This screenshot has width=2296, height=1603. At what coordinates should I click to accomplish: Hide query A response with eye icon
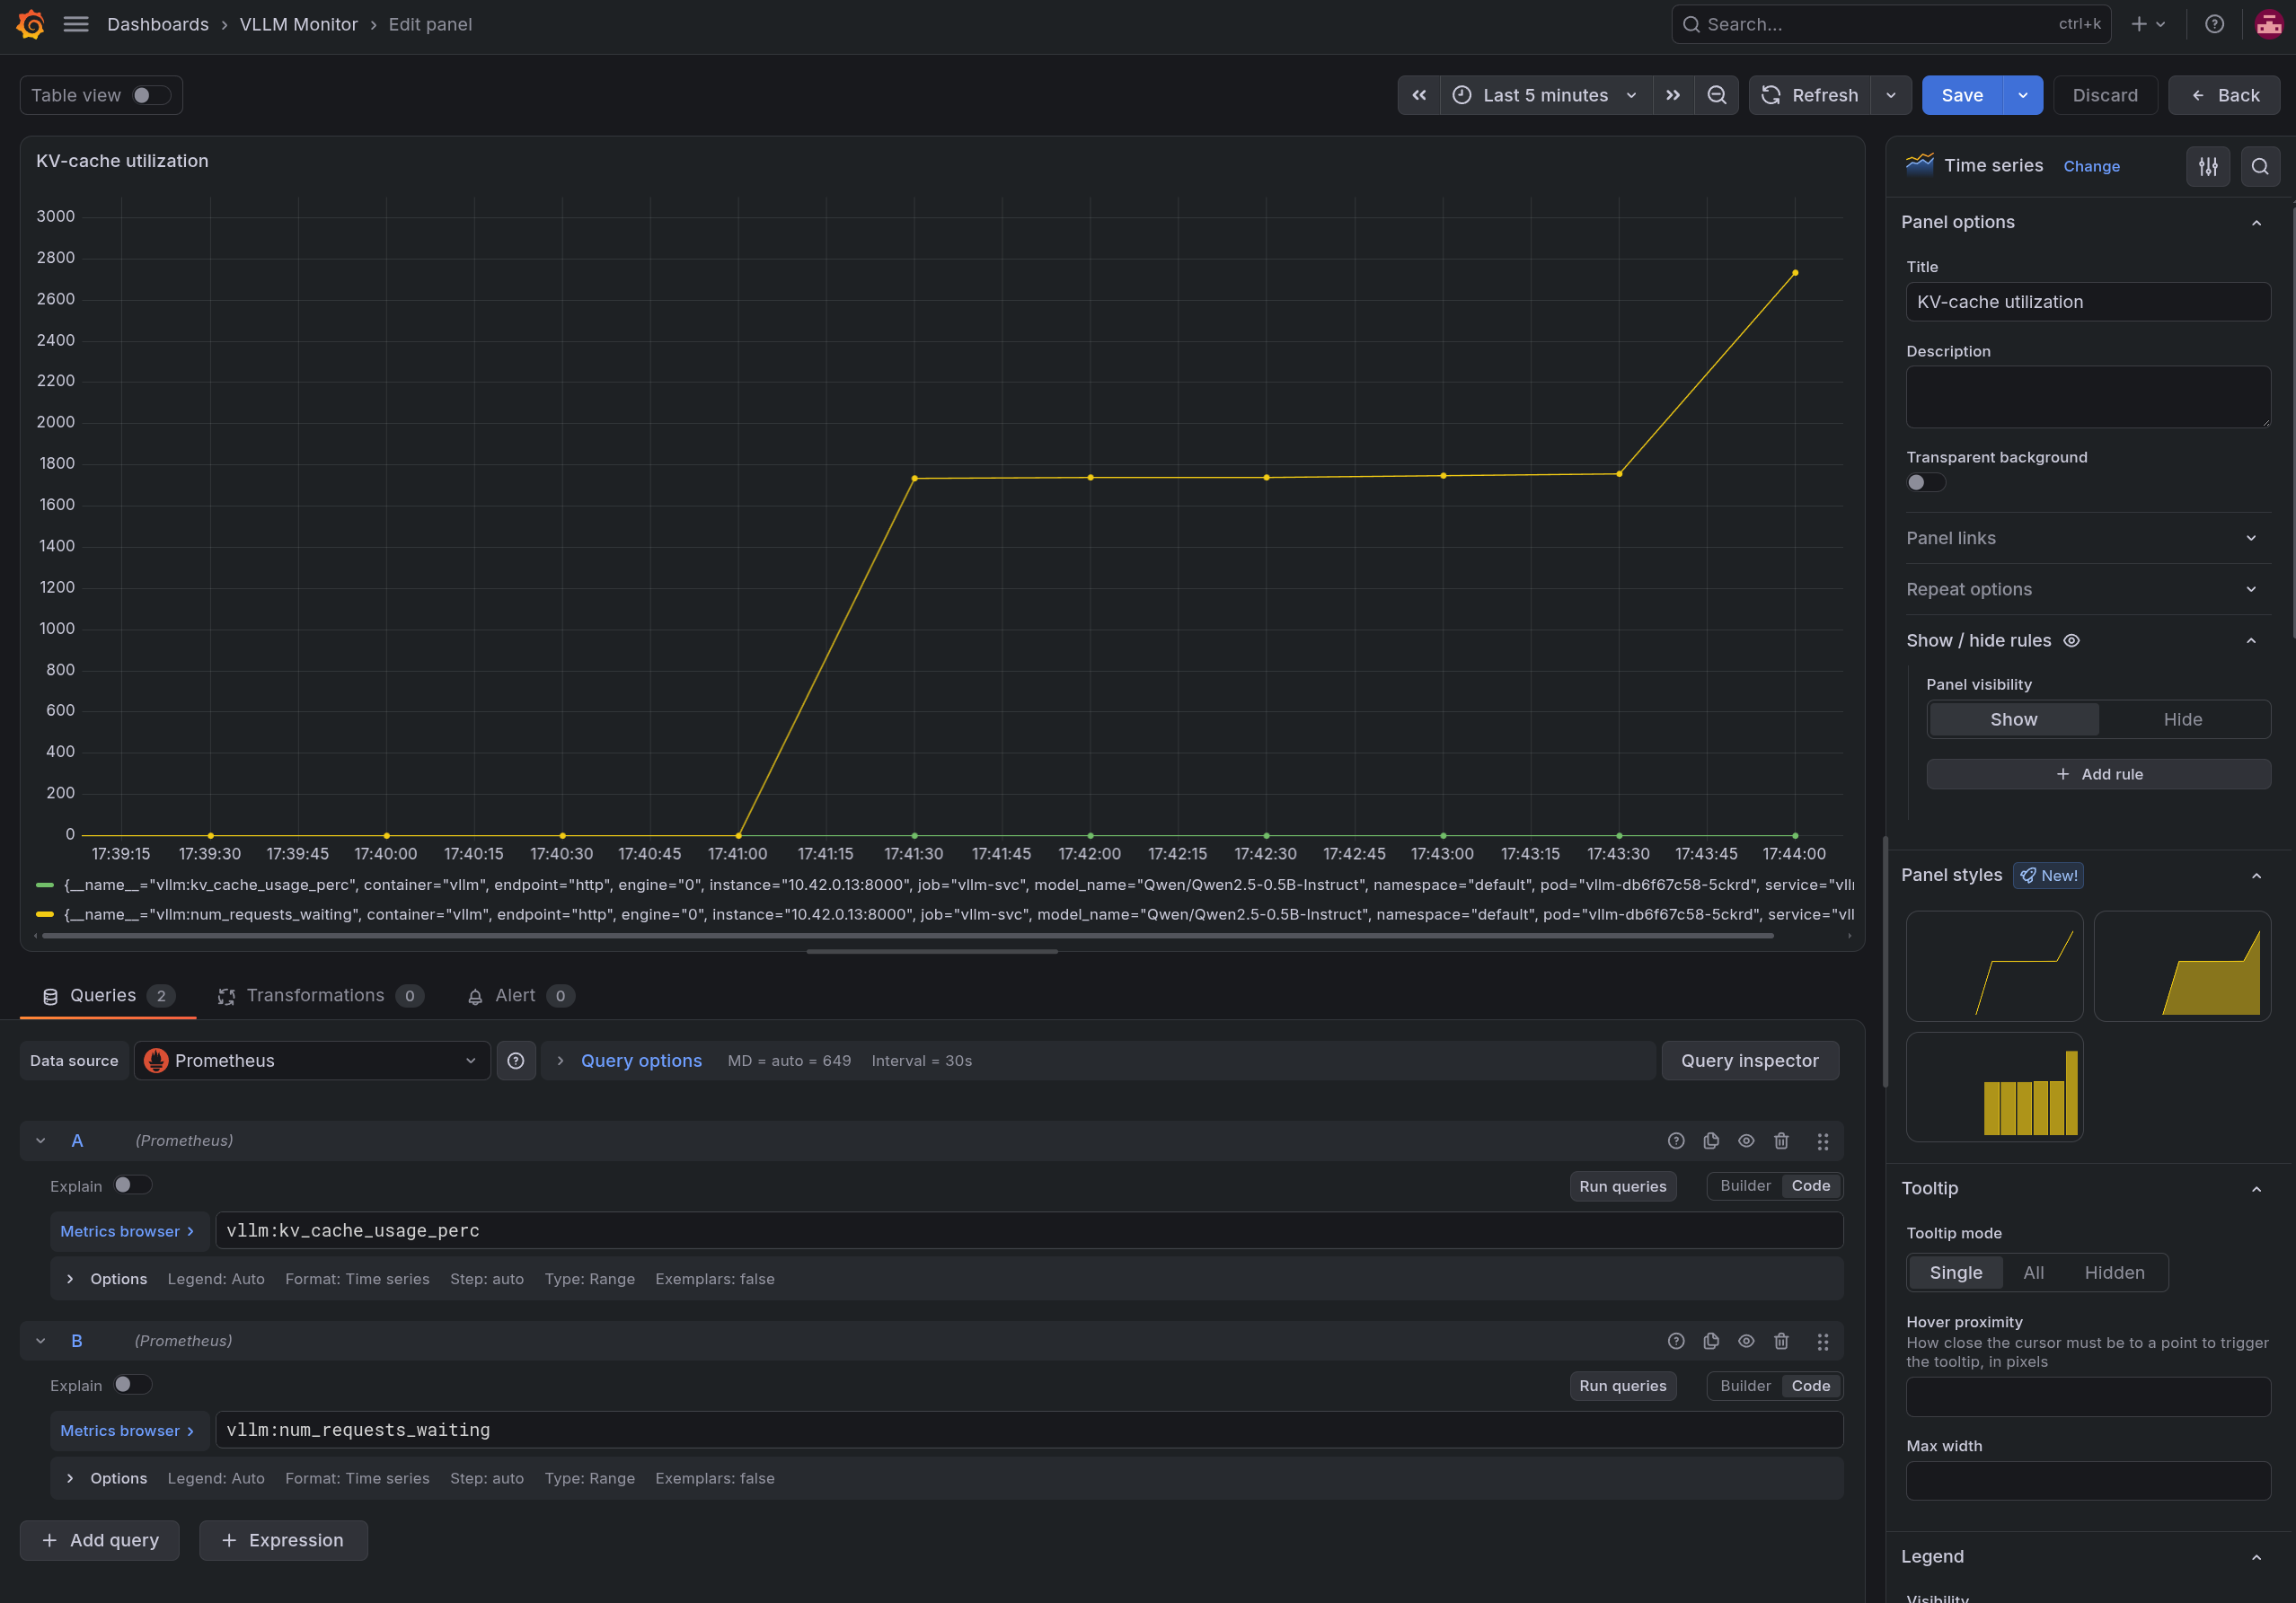(1746, 1141)
